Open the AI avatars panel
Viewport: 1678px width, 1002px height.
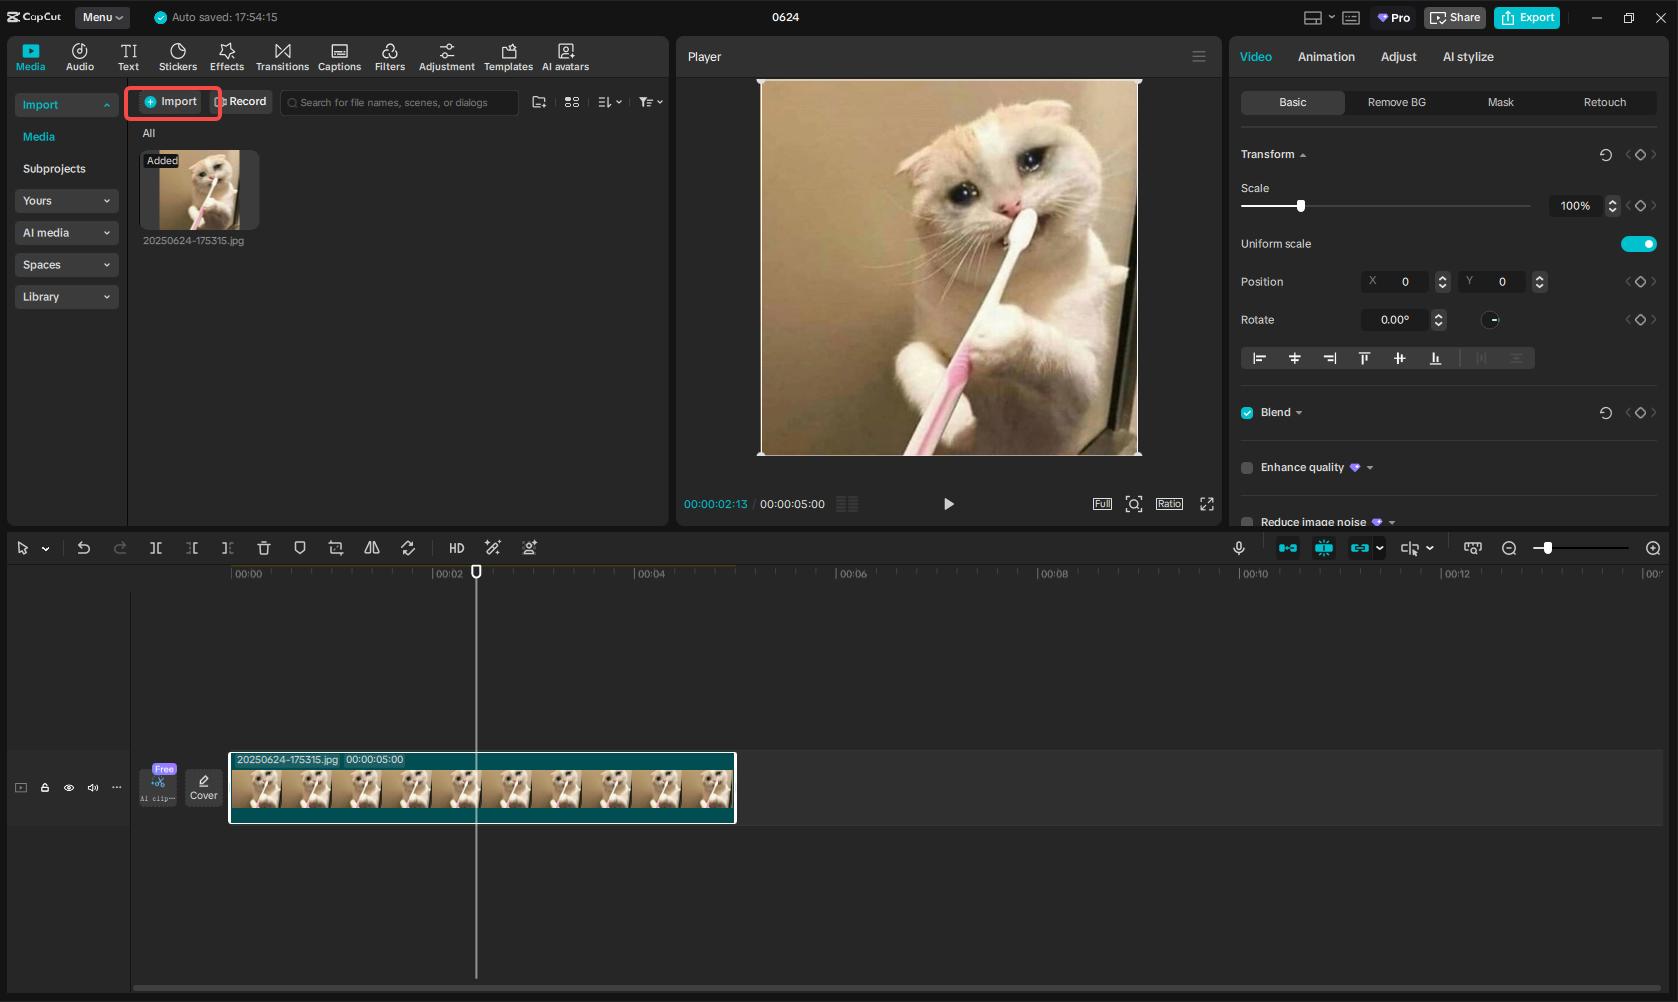pos(565,56)
